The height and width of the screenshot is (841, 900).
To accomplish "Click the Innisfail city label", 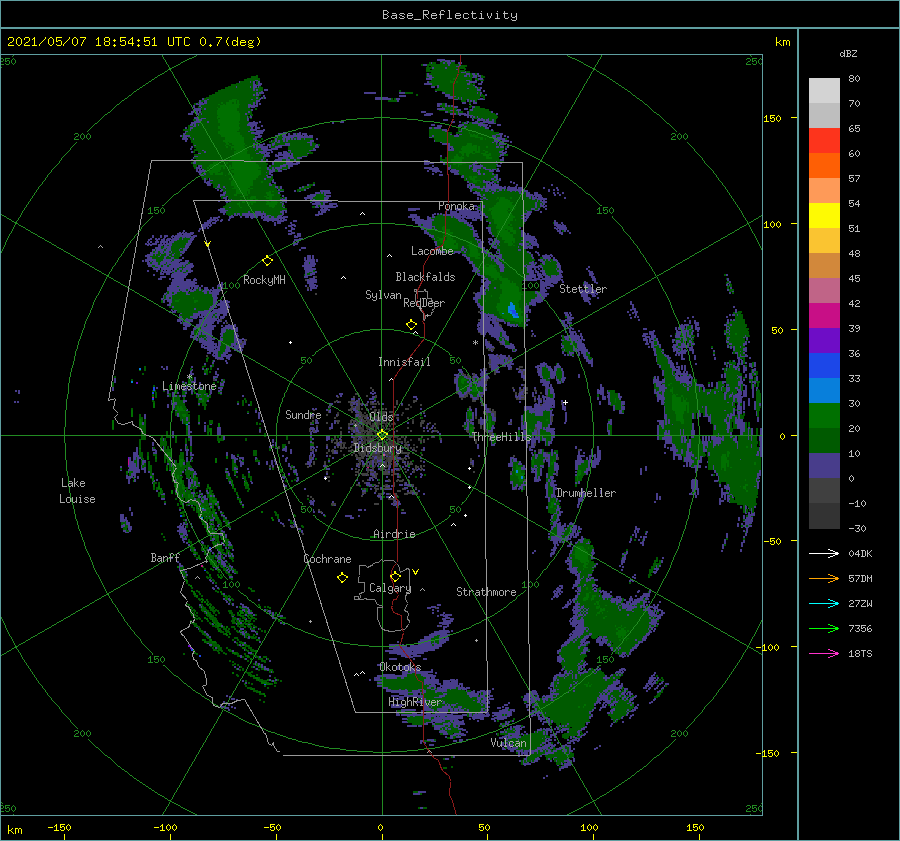I will pos(404,362).
